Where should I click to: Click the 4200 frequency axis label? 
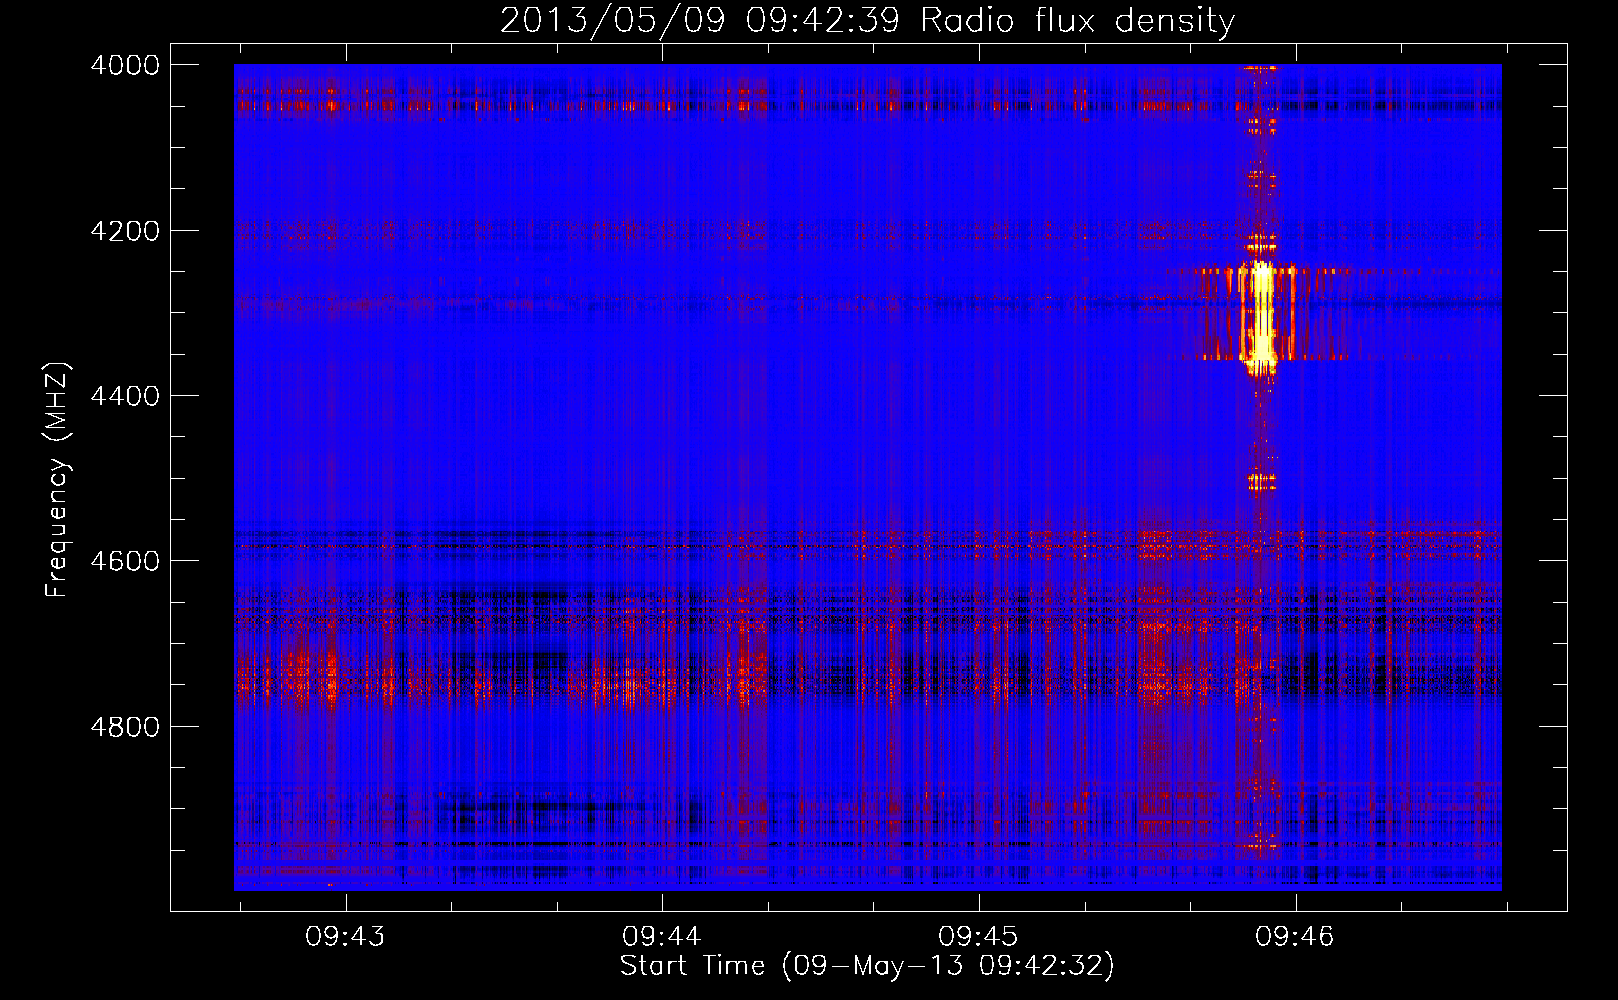pyautogui.click(x=125, y=231)
